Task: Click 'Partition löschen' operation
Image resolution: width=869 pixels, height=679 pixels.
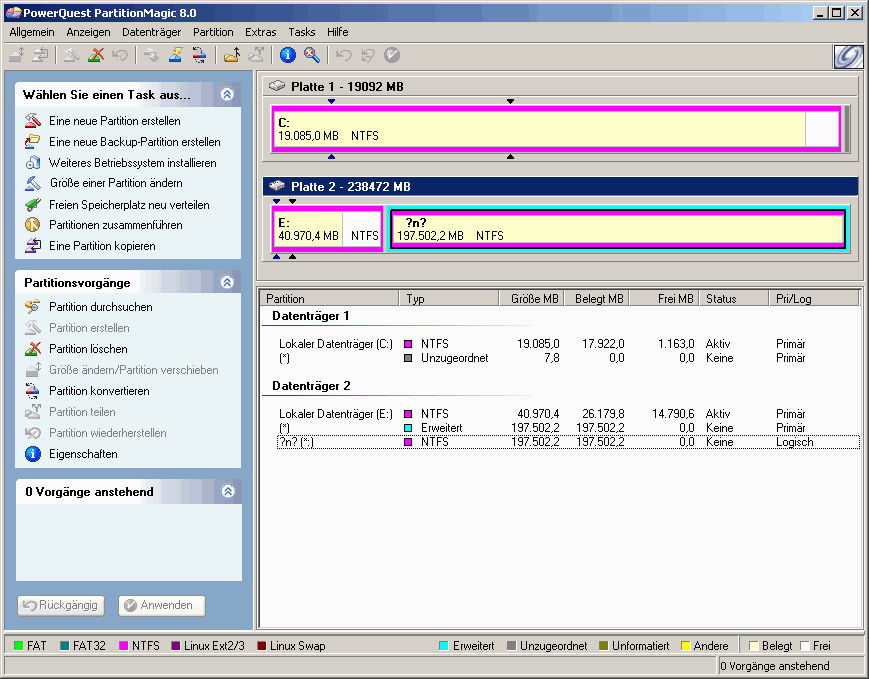Action: pos(88,349)
